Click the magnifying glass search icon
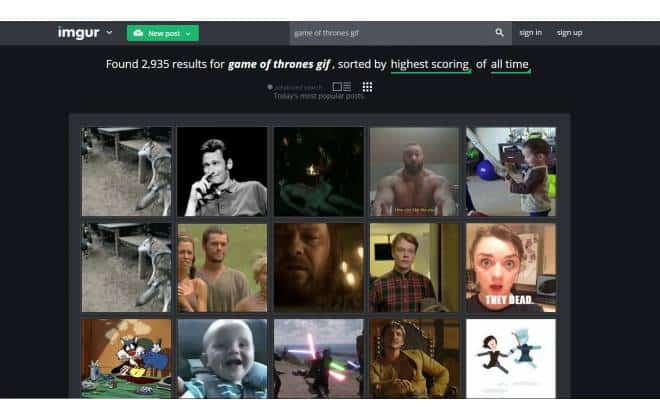The image size is (660, 420). 499,32
